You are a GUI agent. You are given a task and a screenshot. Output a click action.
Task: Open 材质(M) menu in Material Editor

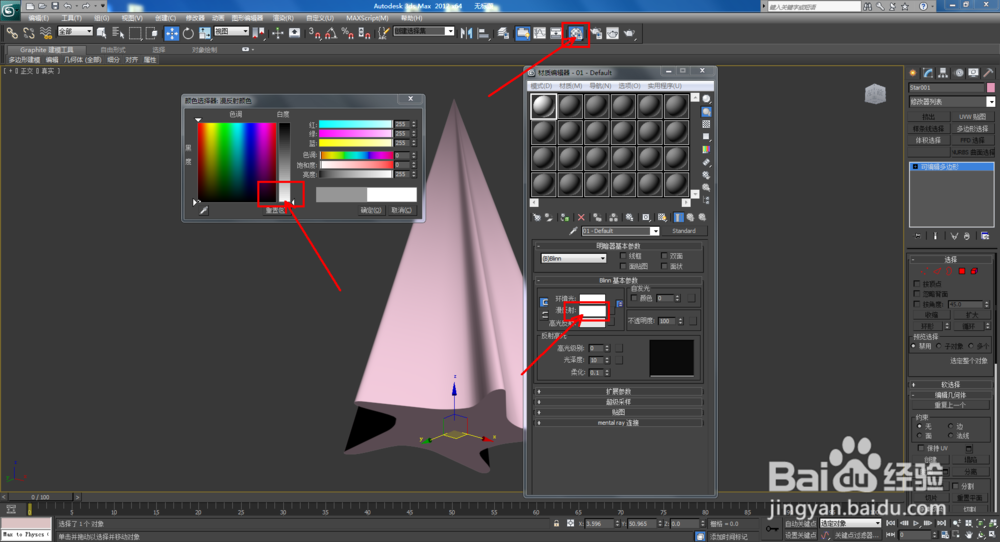571,85
